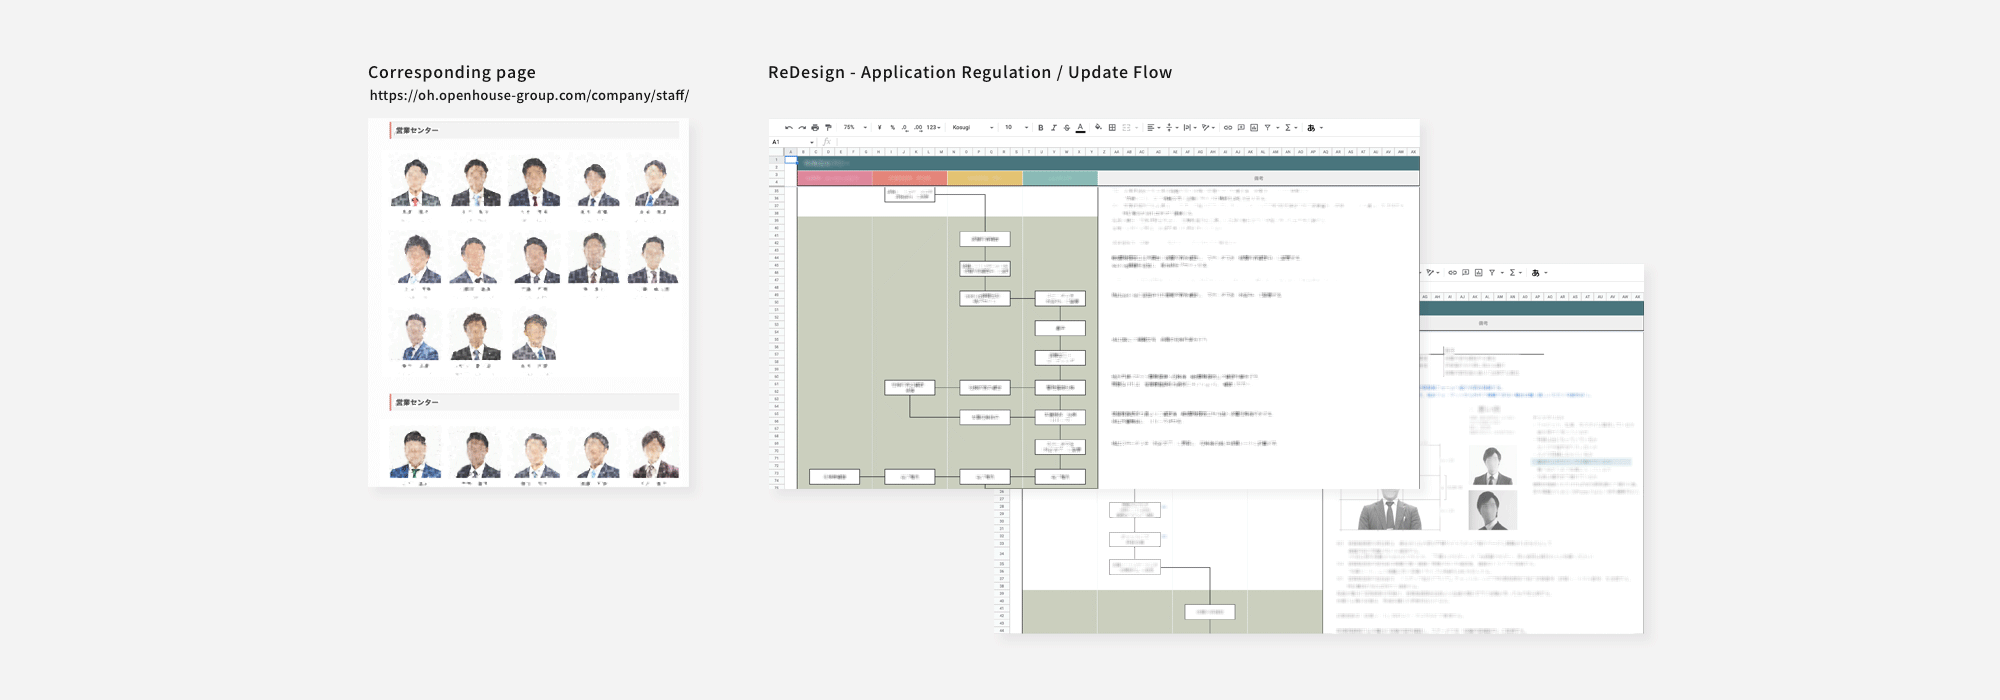Toggle italic formatting in front spreadsheet
The image size is (2000, 700).
coord(1054,128)
